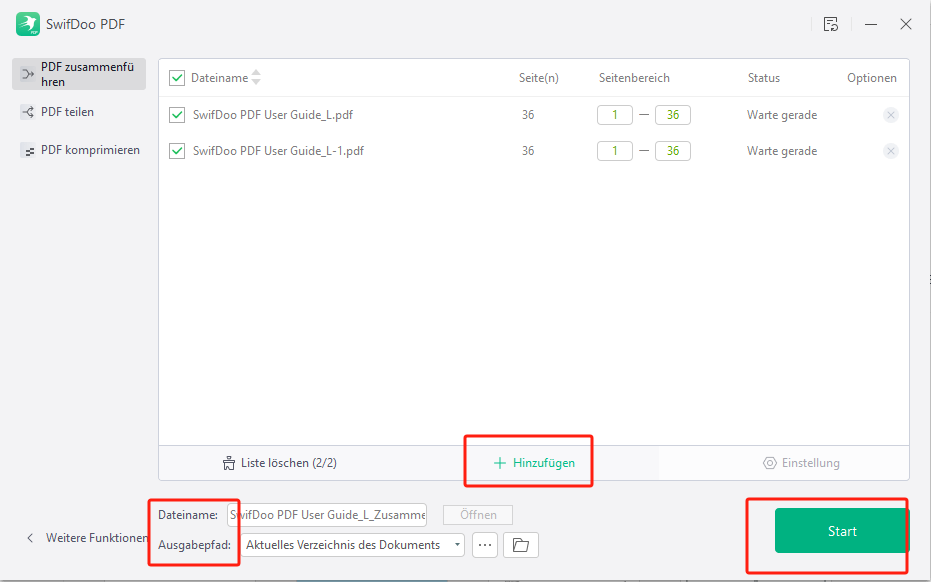Viewport: 931px width, 582px height.
Task: Open the history list icon in title bar
Action: (831, 24)
